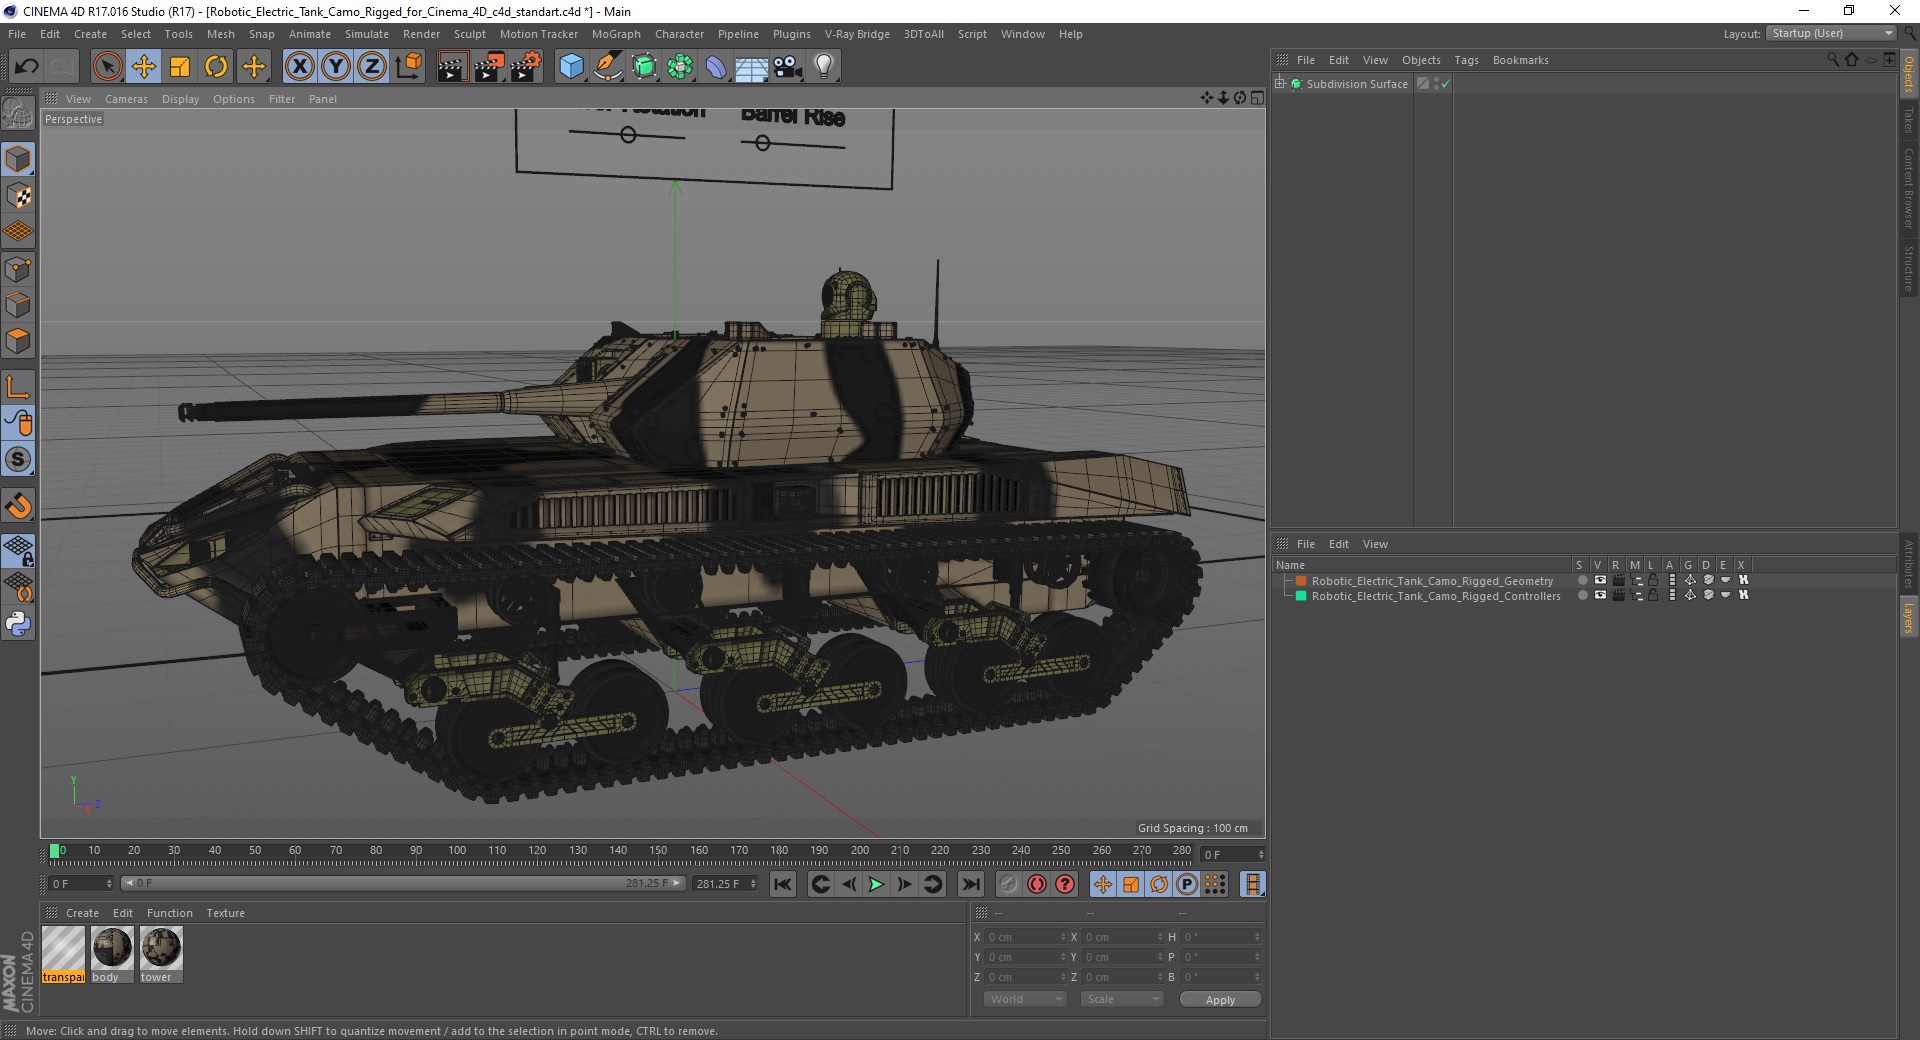This screenshot has width=1920, height=1040.
Task: Switch to Model mode
Action: coord(18,159)
